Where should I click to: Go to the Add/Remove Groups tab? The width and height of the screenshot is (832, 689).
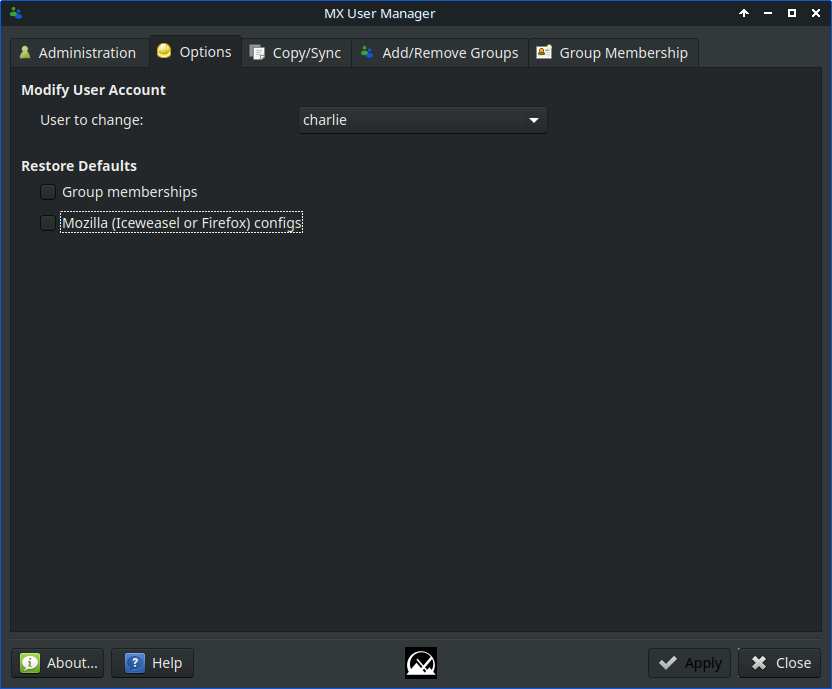tap(440, 53)
